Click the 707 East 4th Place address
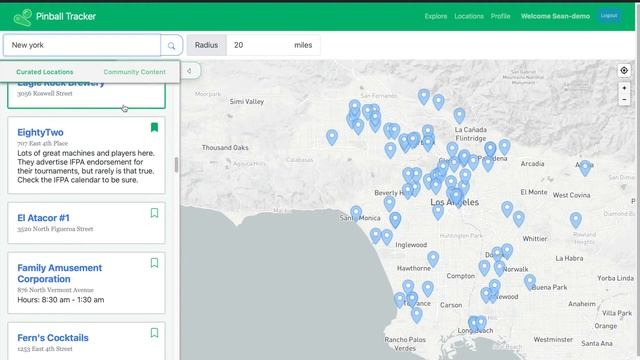The width and height of the screenshot is (640, 360). point(42,143)
